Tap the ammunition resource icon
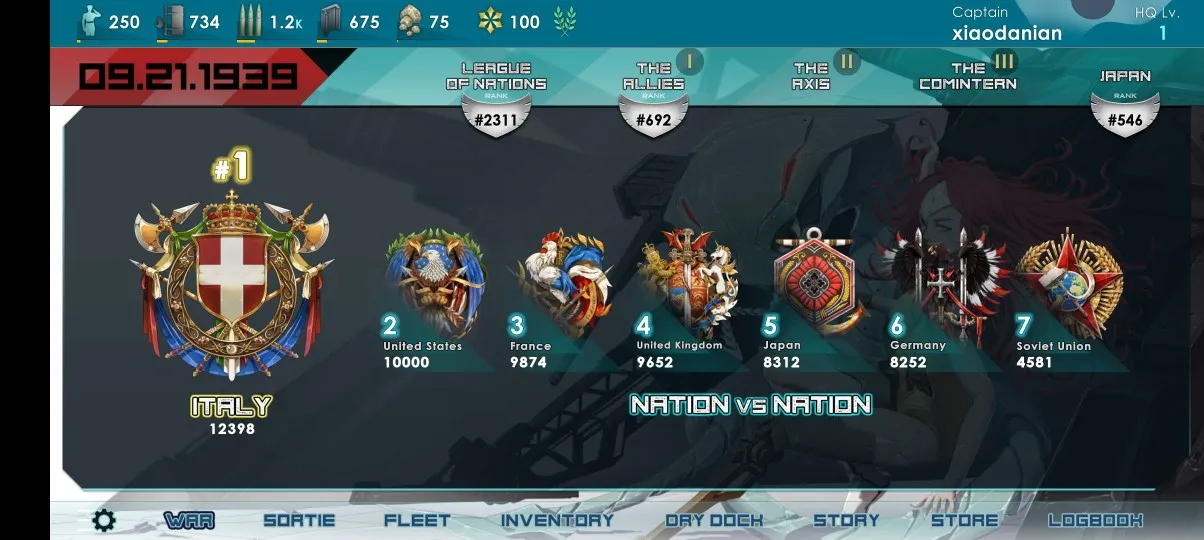This screenshot has width=1204, height=540. click(x=250, y=21)
